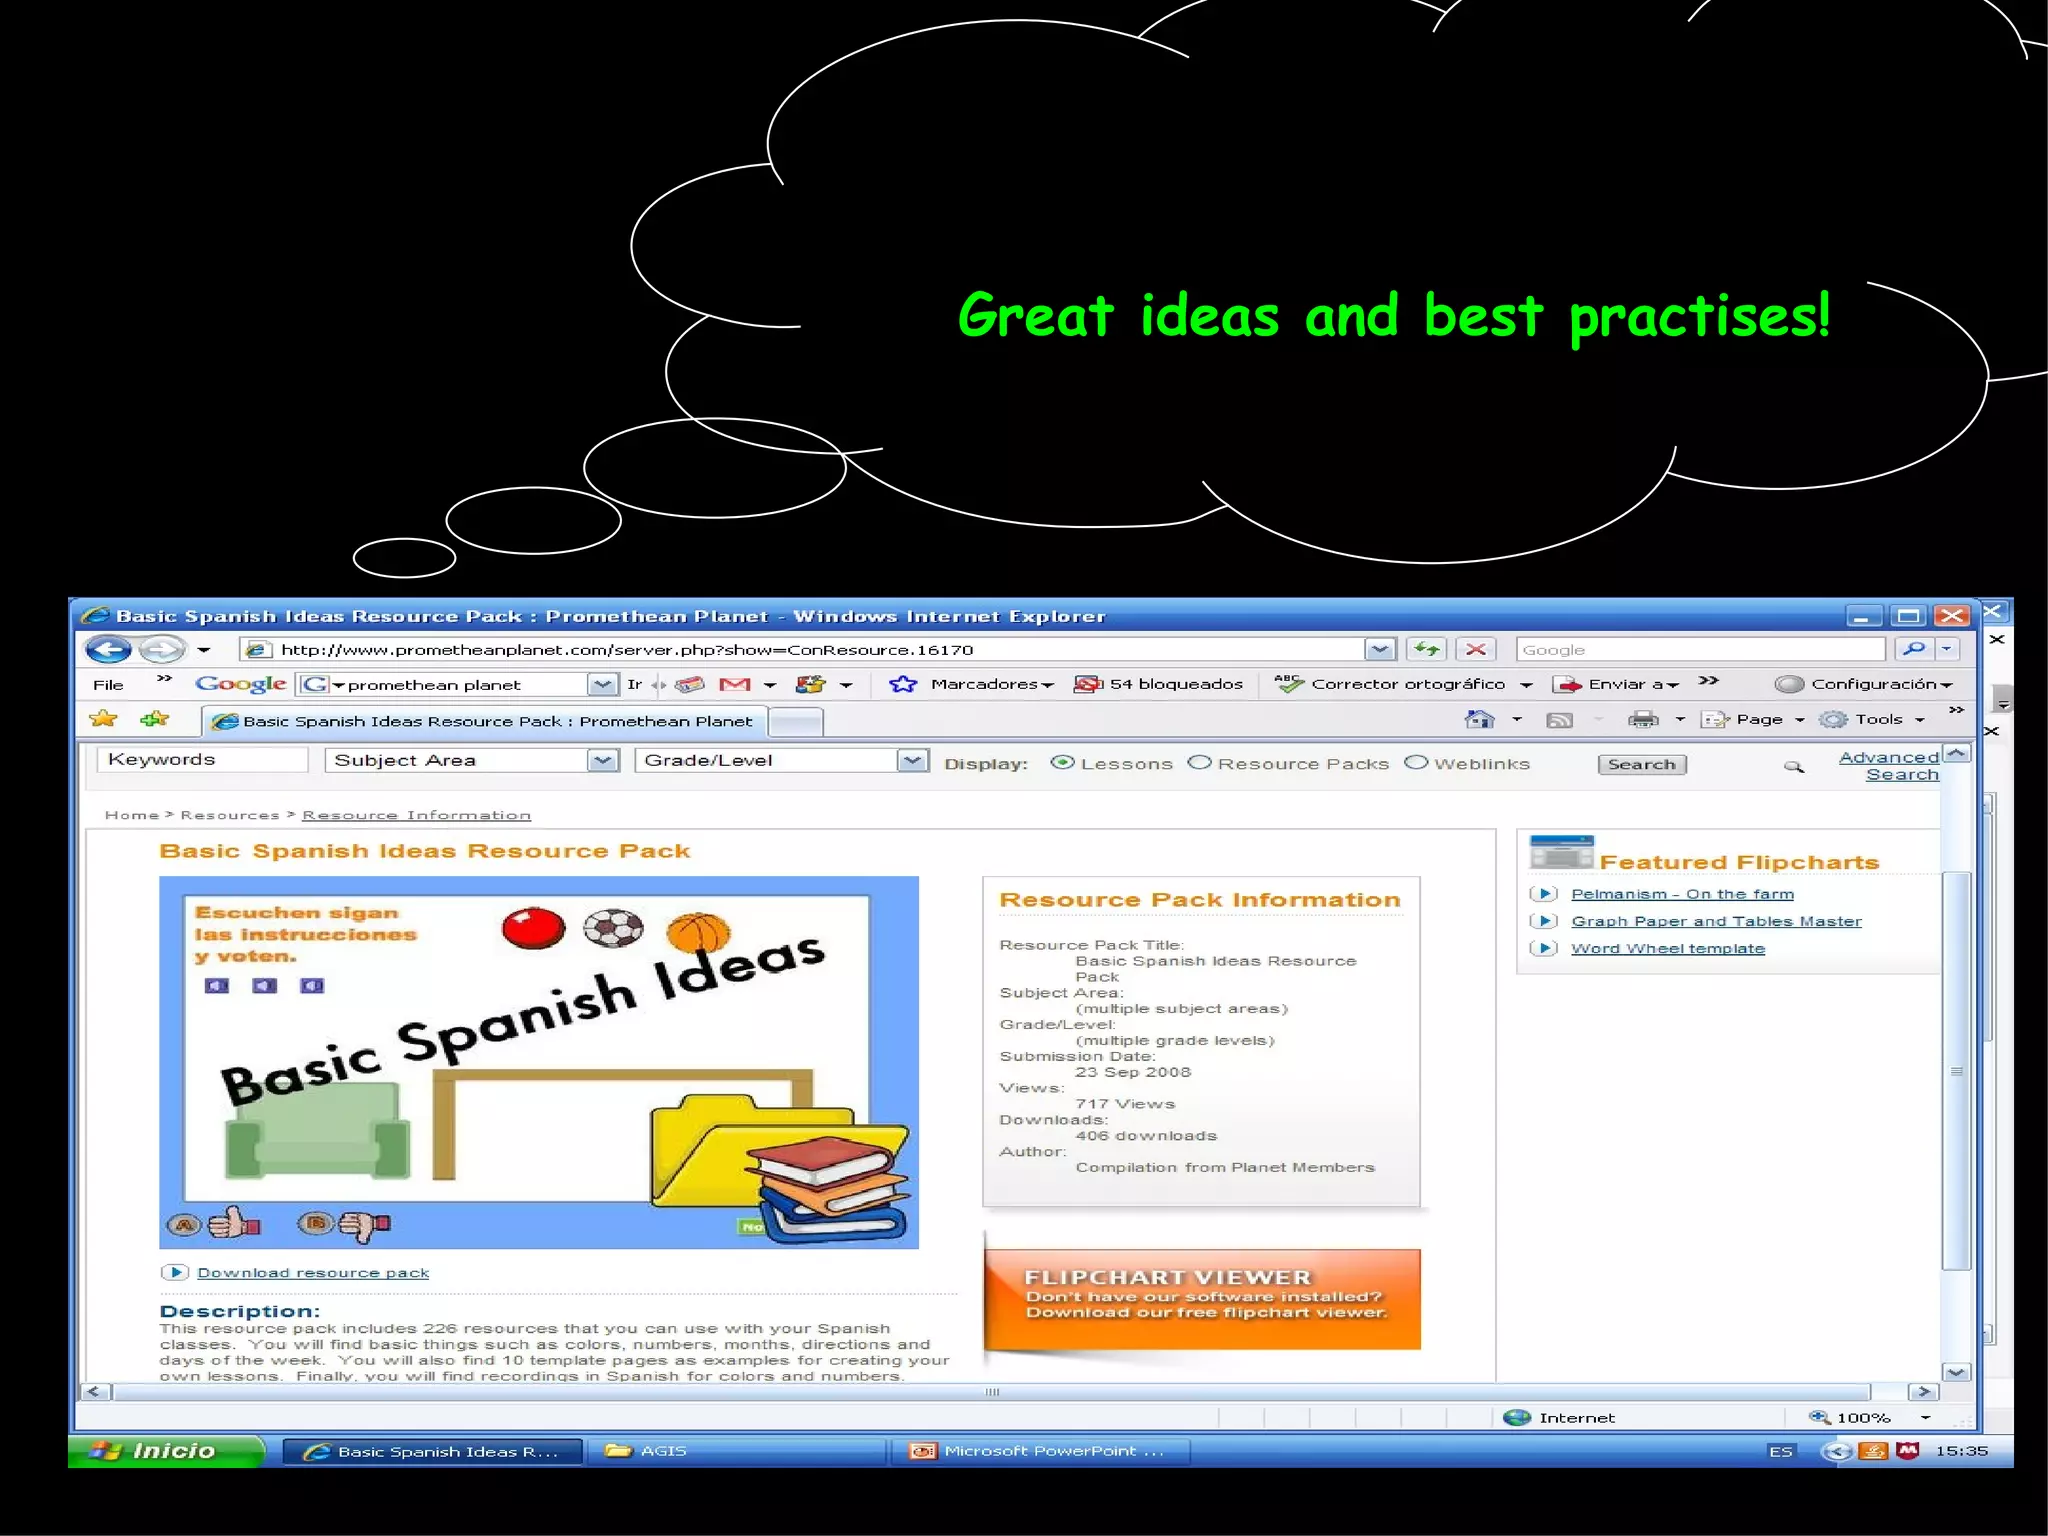
Task: Switch to Microsoft PowerPoint taskbar item
Action: click(x=1041, y=1451)
